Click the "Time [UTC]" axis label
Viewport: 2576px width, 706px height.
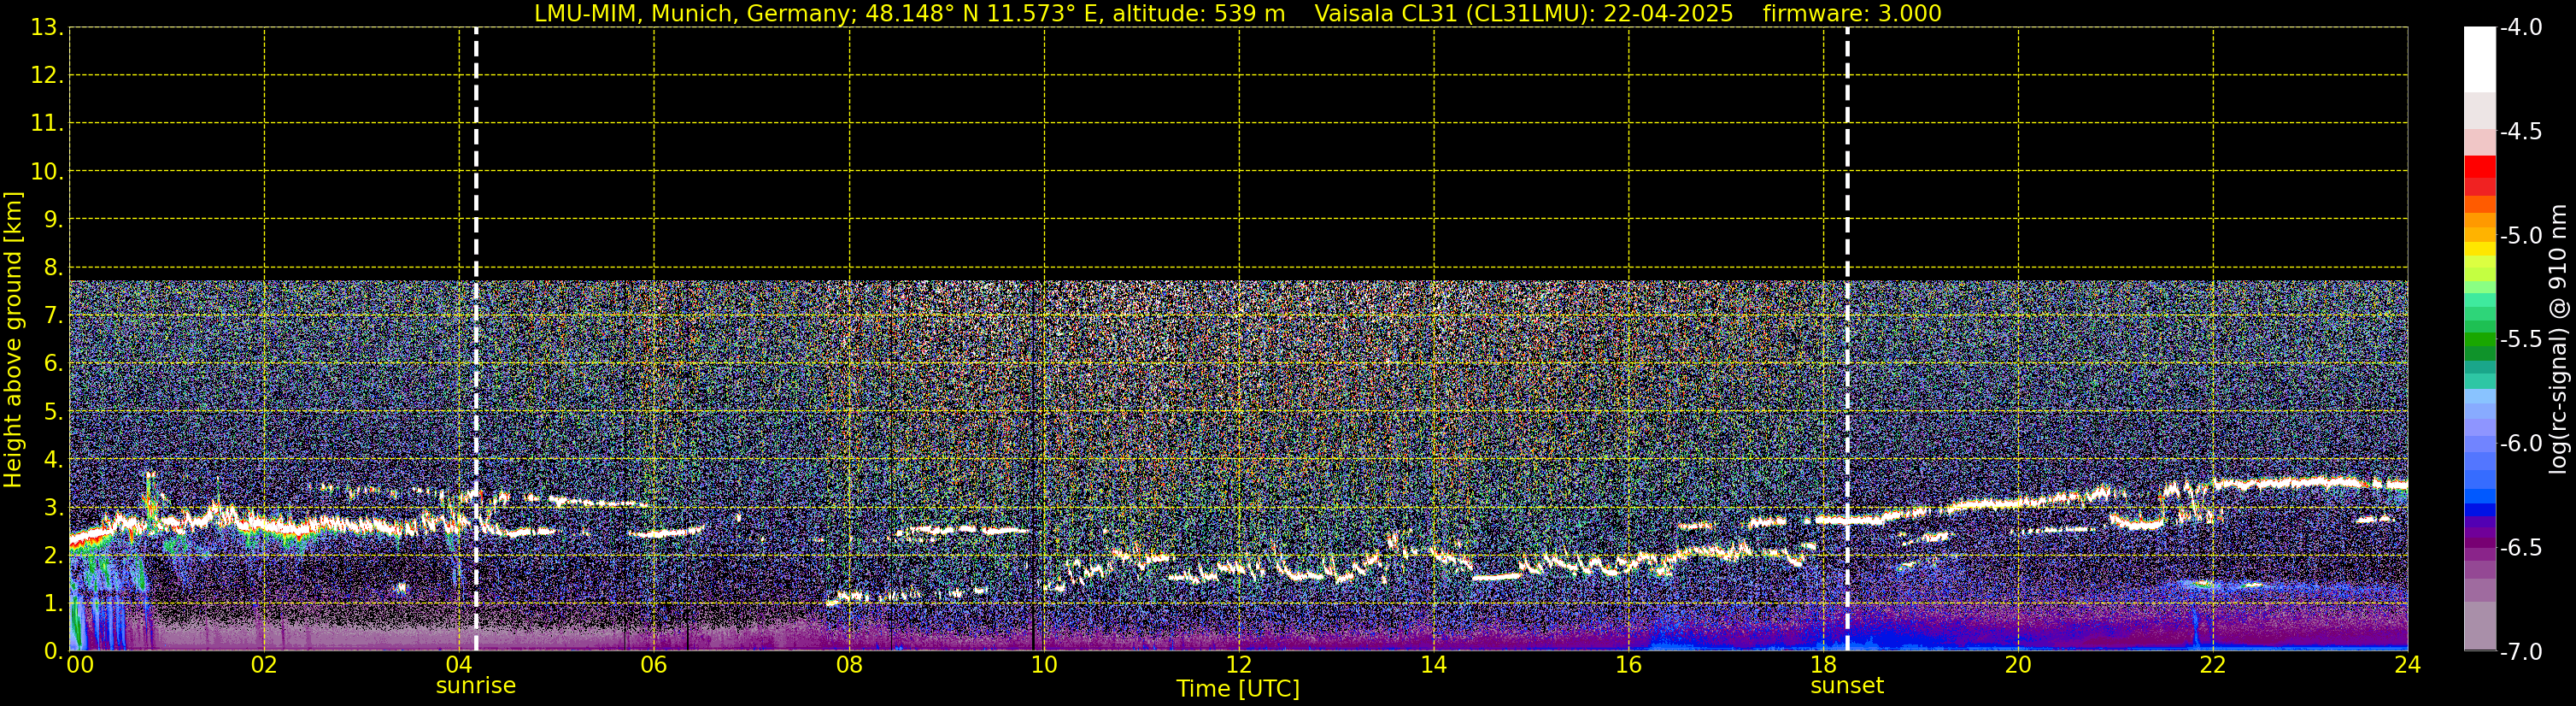[x=1238, y=689]
